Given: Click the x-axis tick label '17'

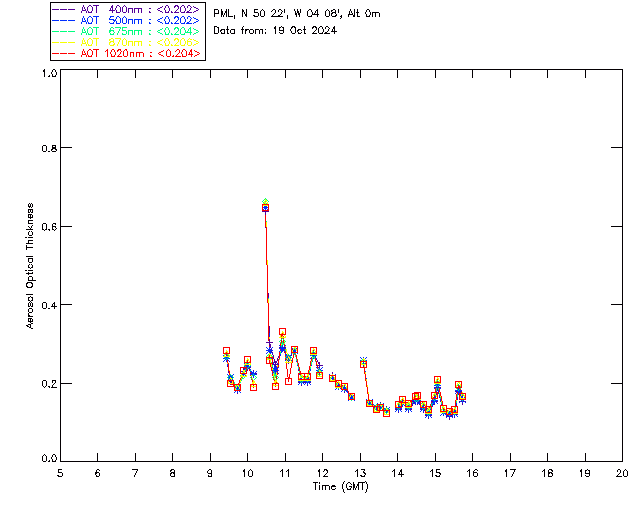Looking at the screenshot, I should [510, 473].
